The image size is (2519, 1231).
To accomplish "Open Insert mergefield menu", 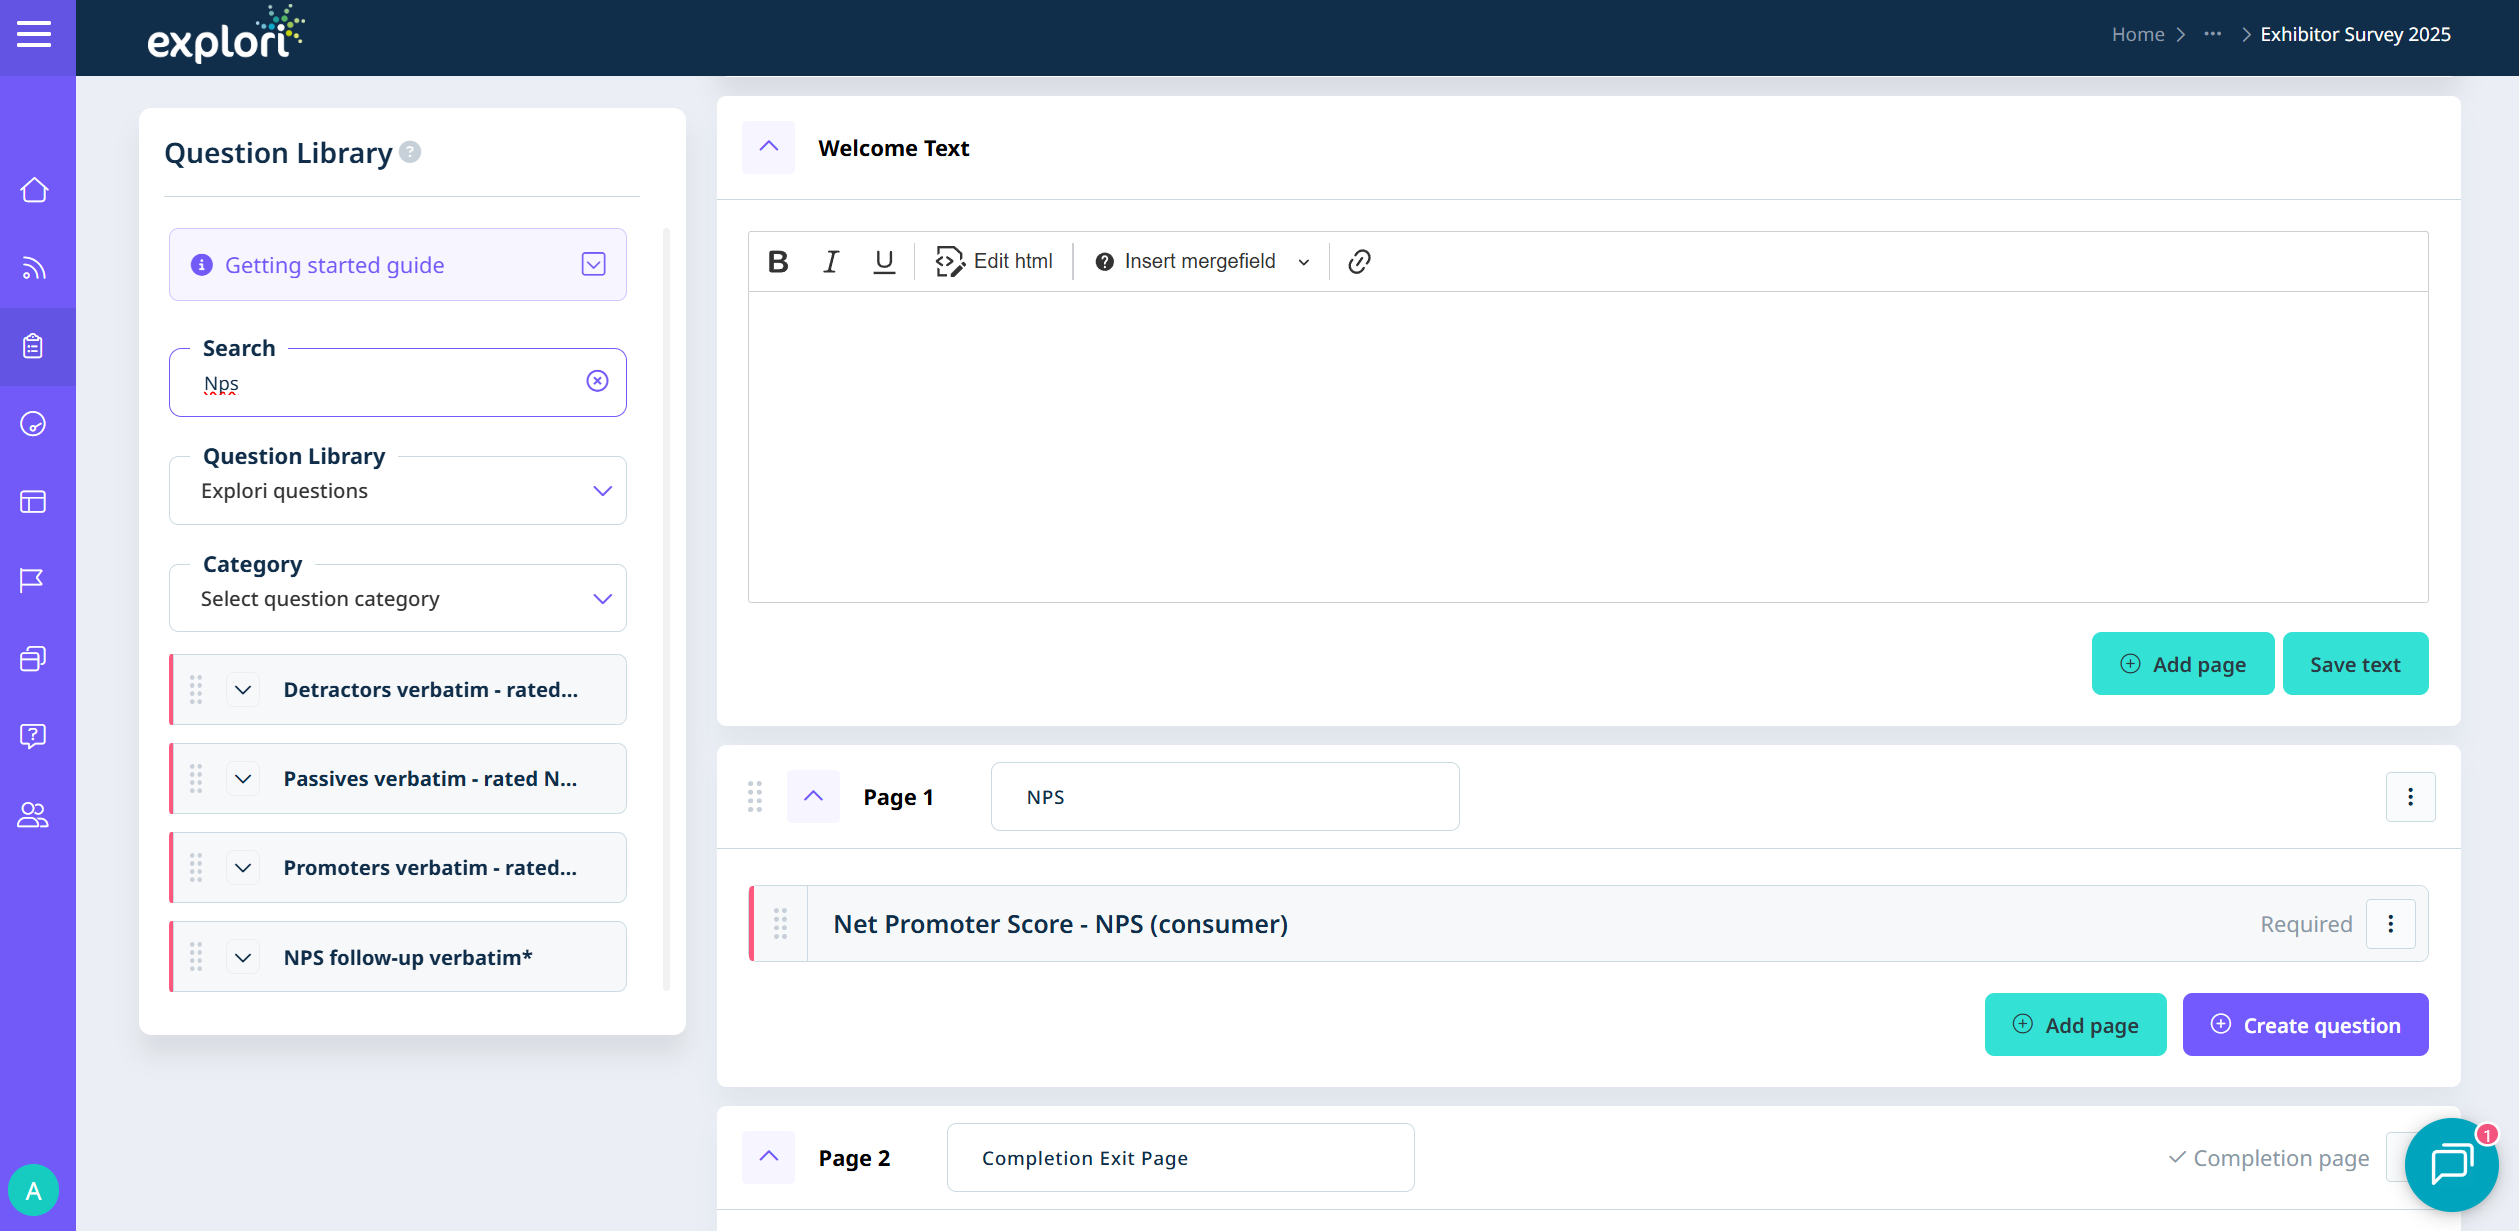I will pyautogui.click(x=1201, y=262).
